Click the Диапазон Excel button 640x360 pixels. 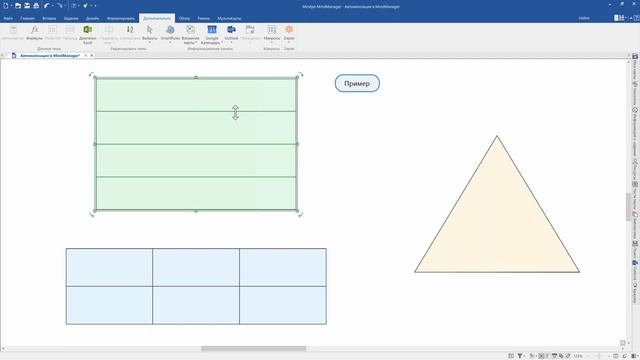(87, 34)
